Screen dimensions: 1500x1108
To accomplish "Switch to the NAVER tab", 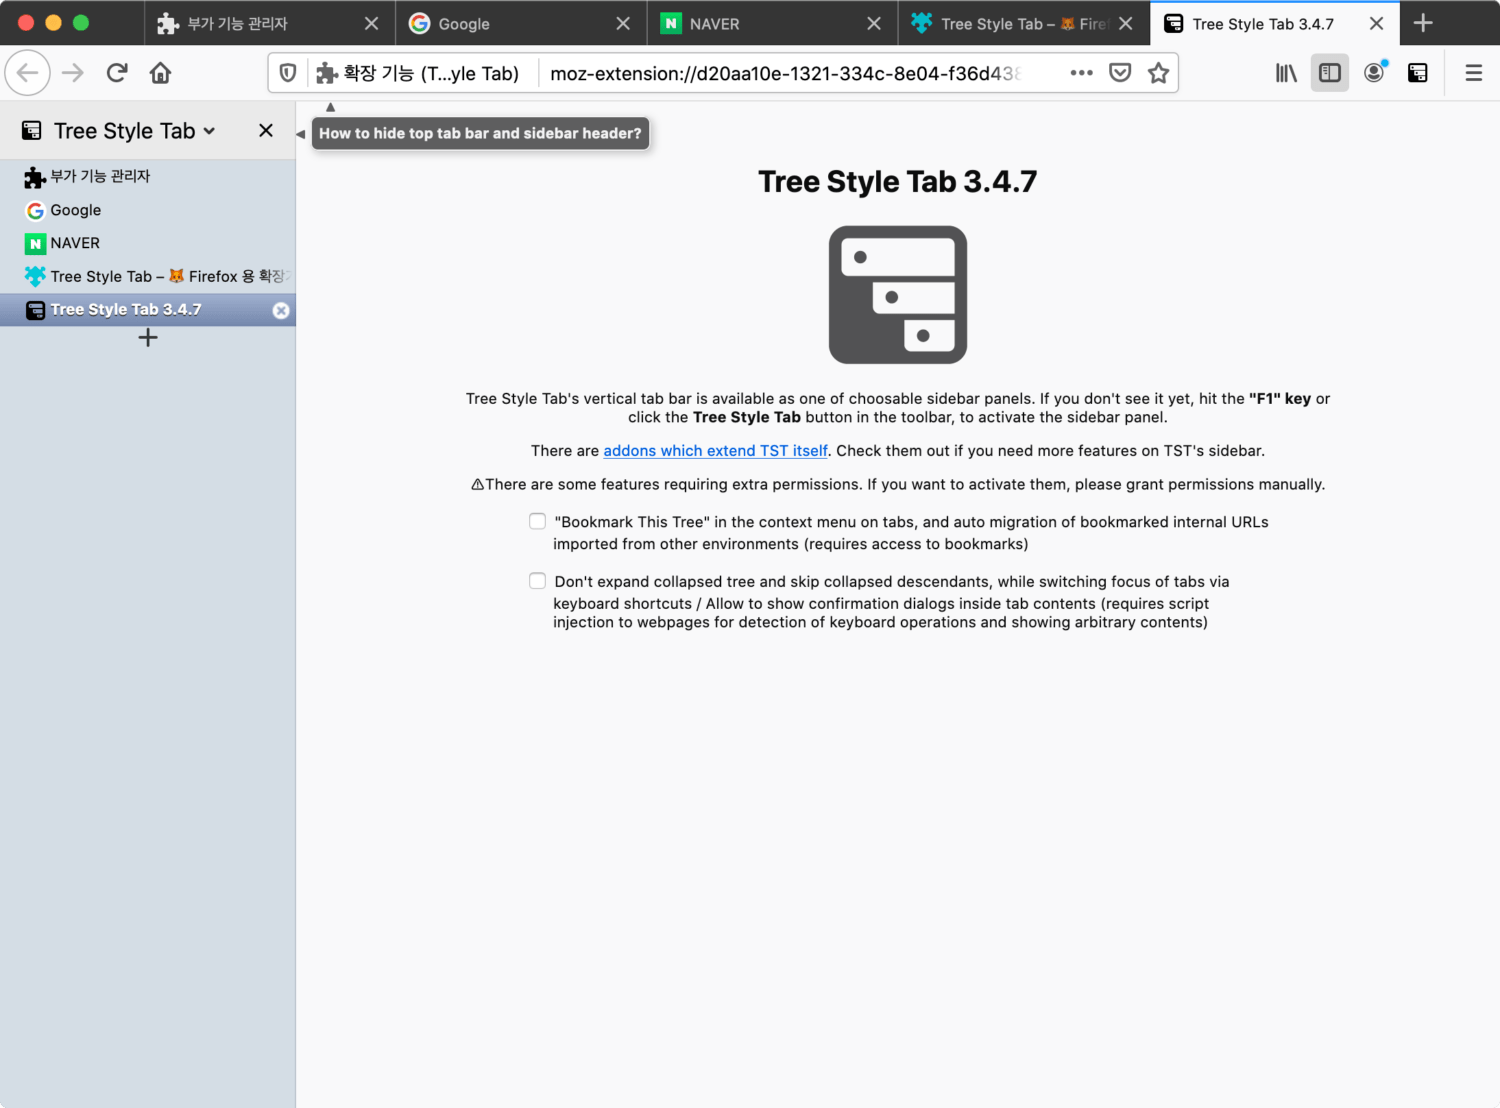I will 772,23.
